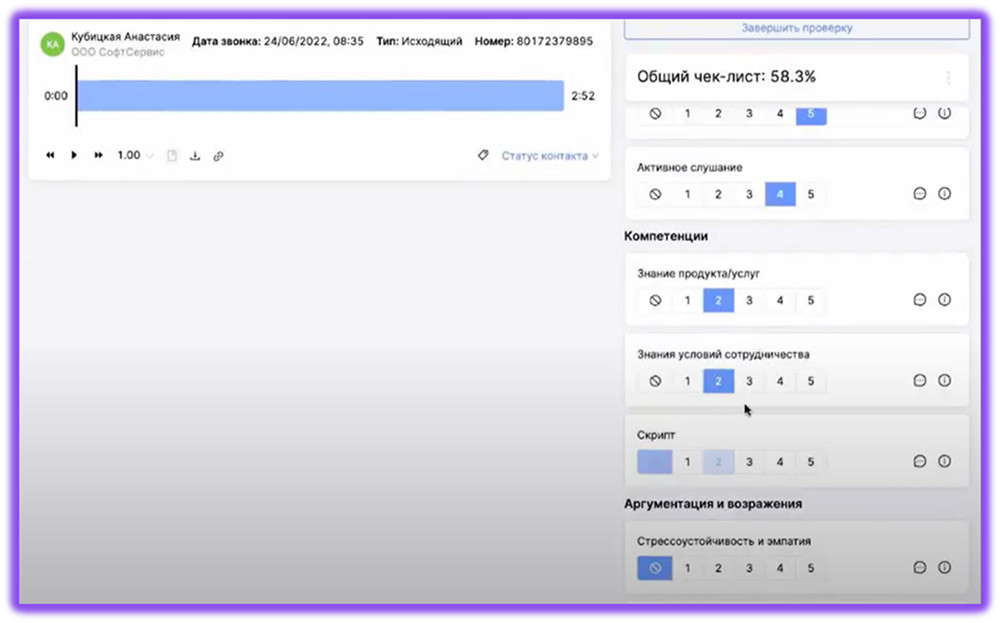
Task: Select score 5 for Скрипт
Action: pos(811,462)
